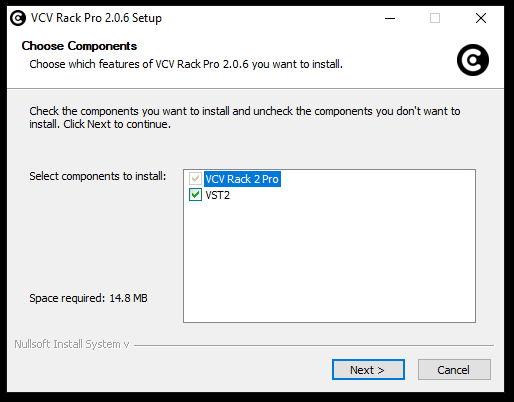Click the 'Space required: 14.8 MB' text
514x402 pixels.
pyautogui.click(x=88, y=298)
